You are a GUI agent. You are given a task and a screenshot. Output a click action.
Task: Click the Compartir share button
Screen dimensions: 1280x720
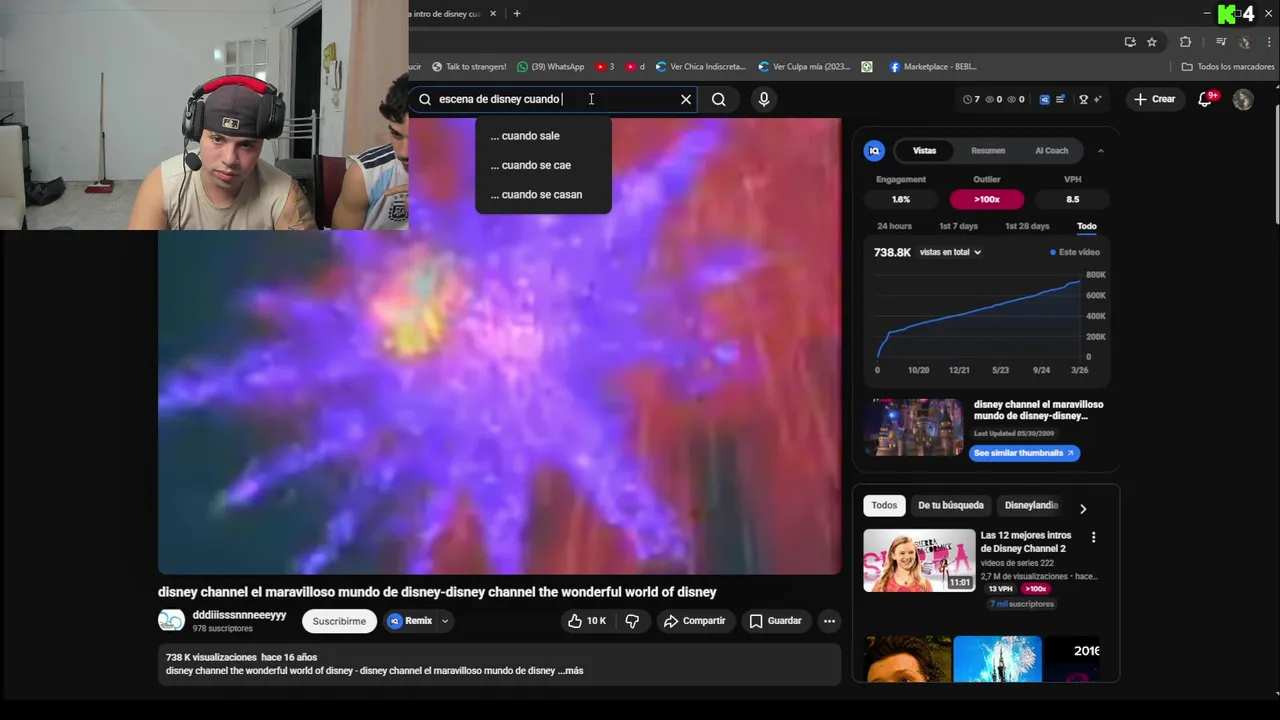click(695, 621)
